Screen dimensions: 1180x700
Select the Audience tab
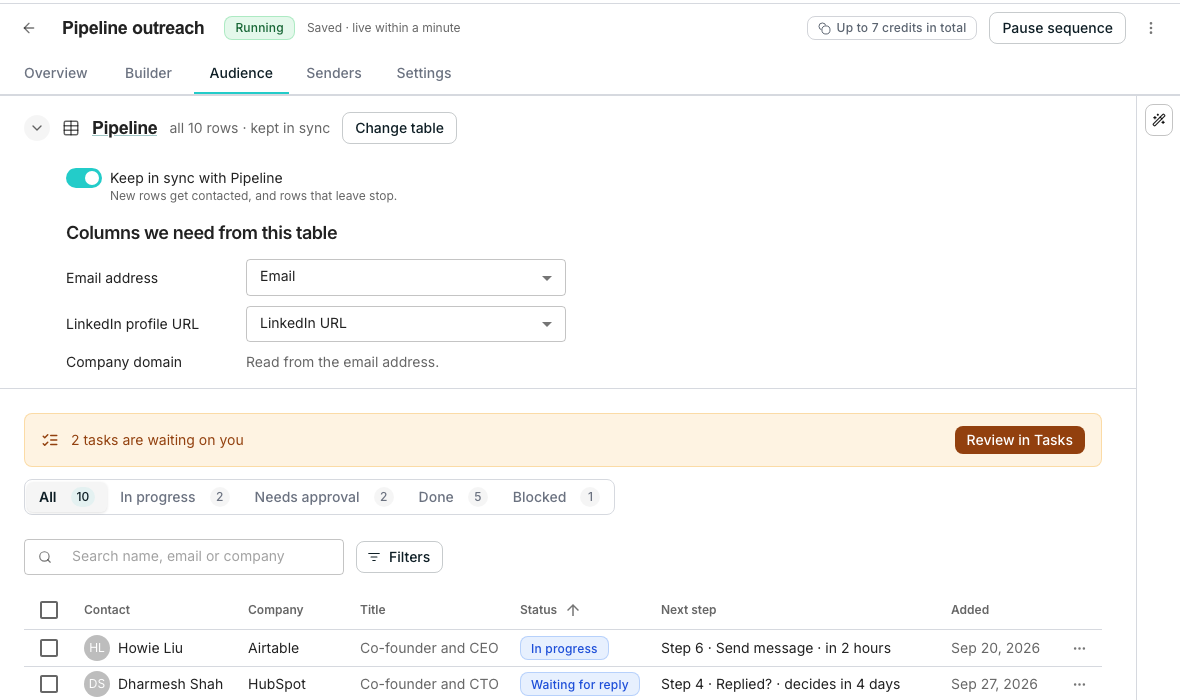(241, 73)
